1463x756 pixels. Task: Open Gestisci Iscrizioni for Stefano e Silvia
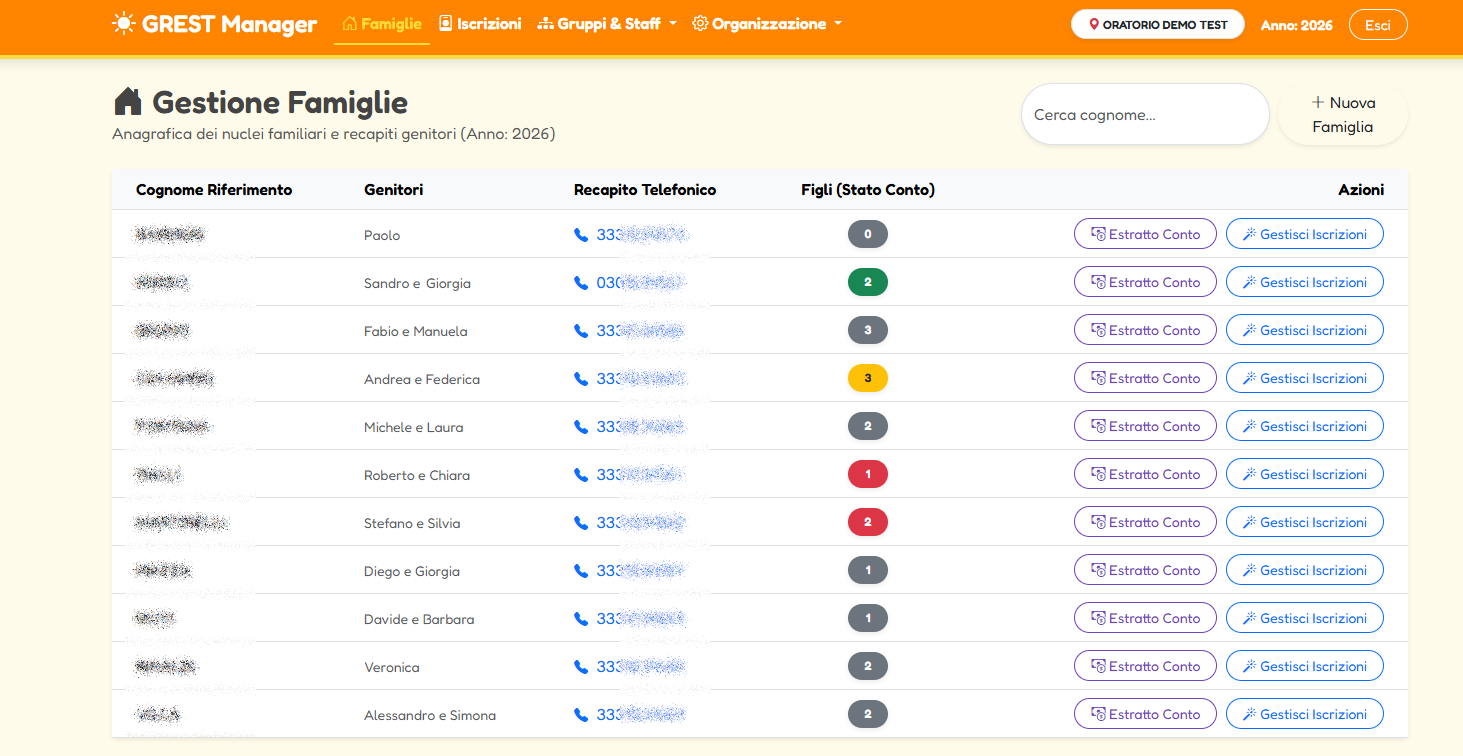pos(1305,522)
